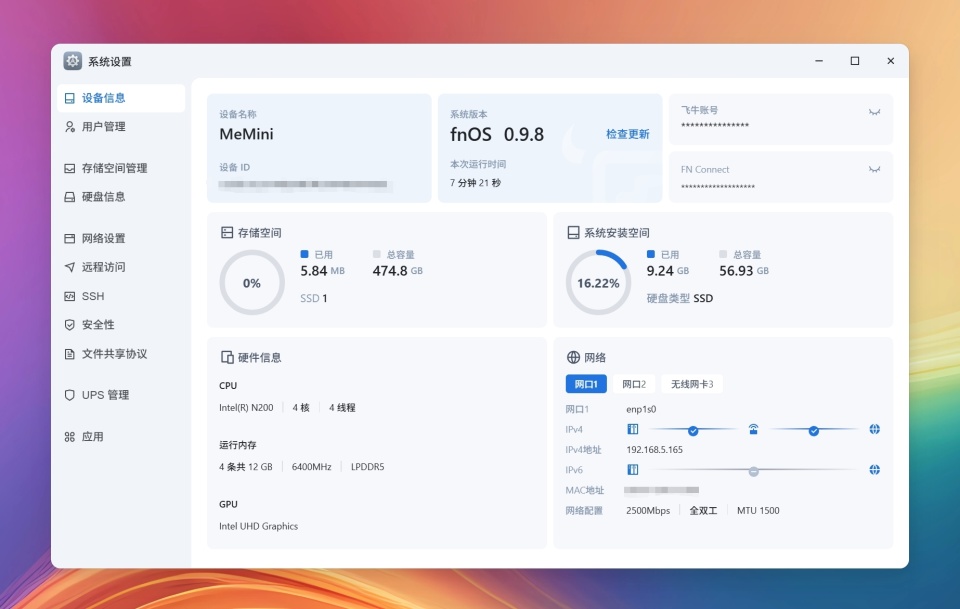Screen dimensions: 960x609
Task: Click the 硬盘信息 disk icon
Action: pos(70,197)
